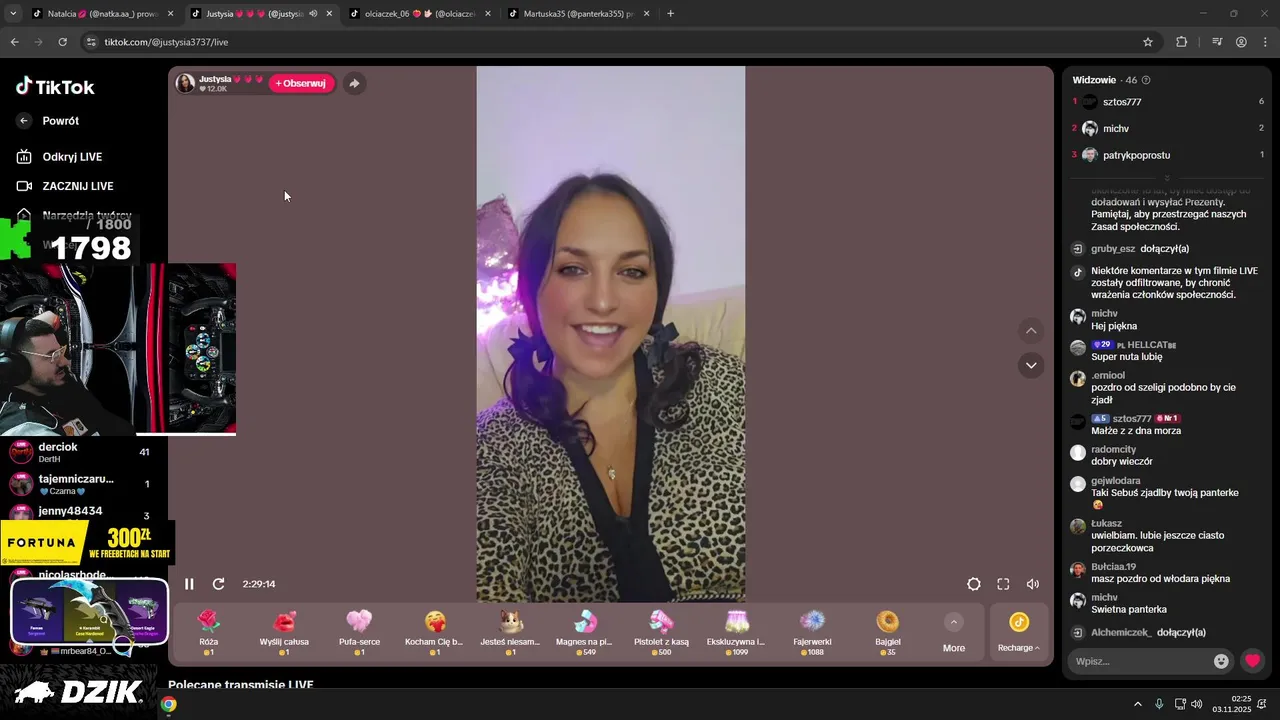Go back in browser navigation
Viewport: 1280px width, 720px height.
14,42
